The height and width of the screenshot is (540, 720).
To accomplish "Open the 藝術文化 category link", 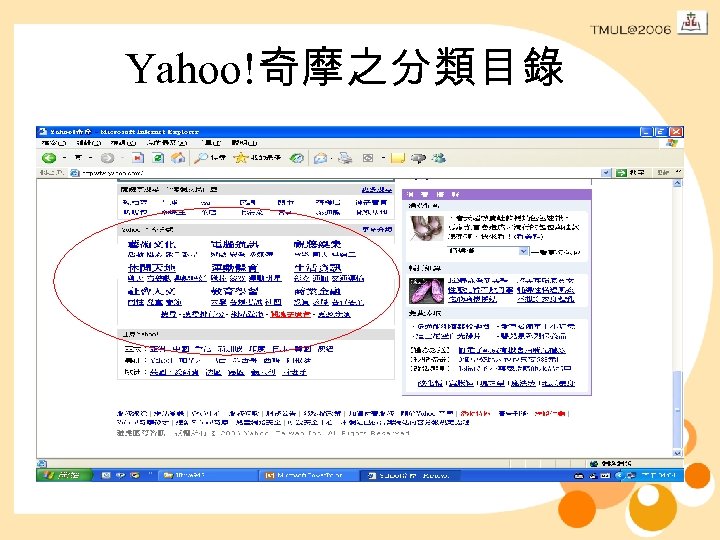I will click(x=152, y=244).
